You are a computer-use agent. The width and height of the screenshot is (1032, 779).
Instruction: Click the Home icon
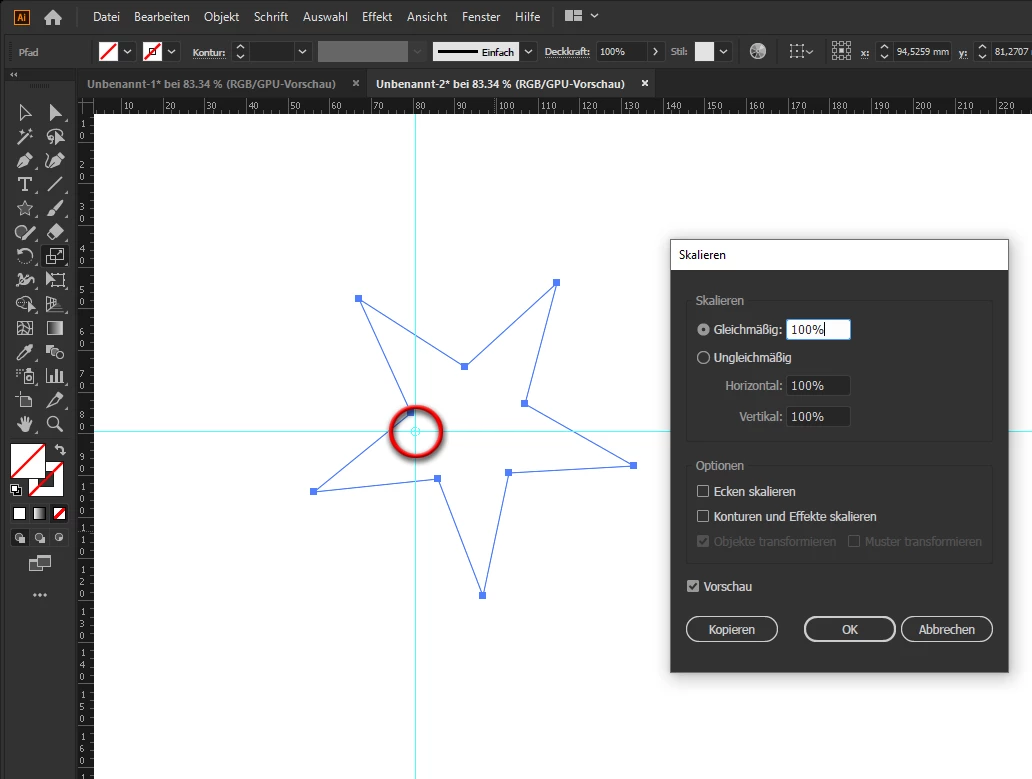pos(53,18)
